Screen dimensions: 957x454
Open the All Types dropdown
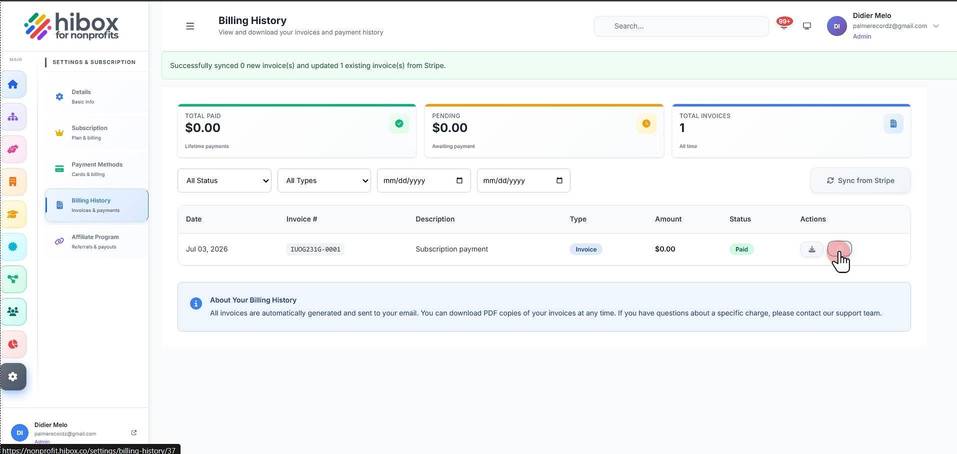coord(324,181)
